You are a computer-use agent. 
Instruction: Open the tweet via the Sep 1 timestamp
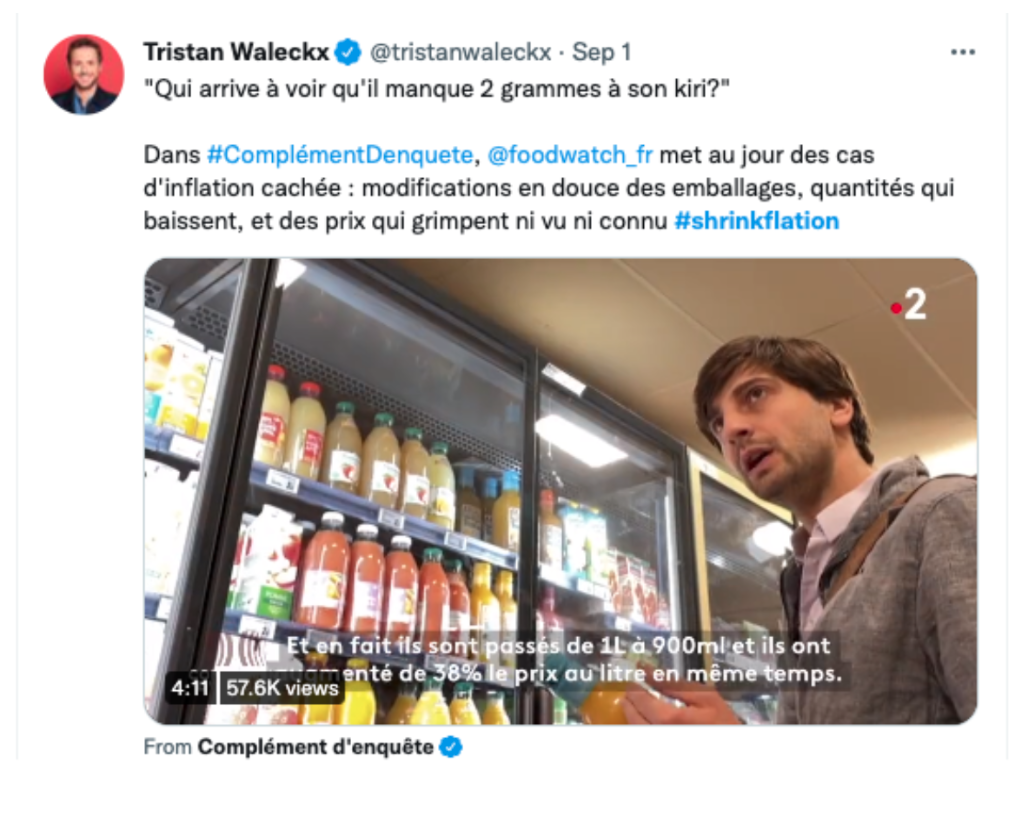point(602,52)
